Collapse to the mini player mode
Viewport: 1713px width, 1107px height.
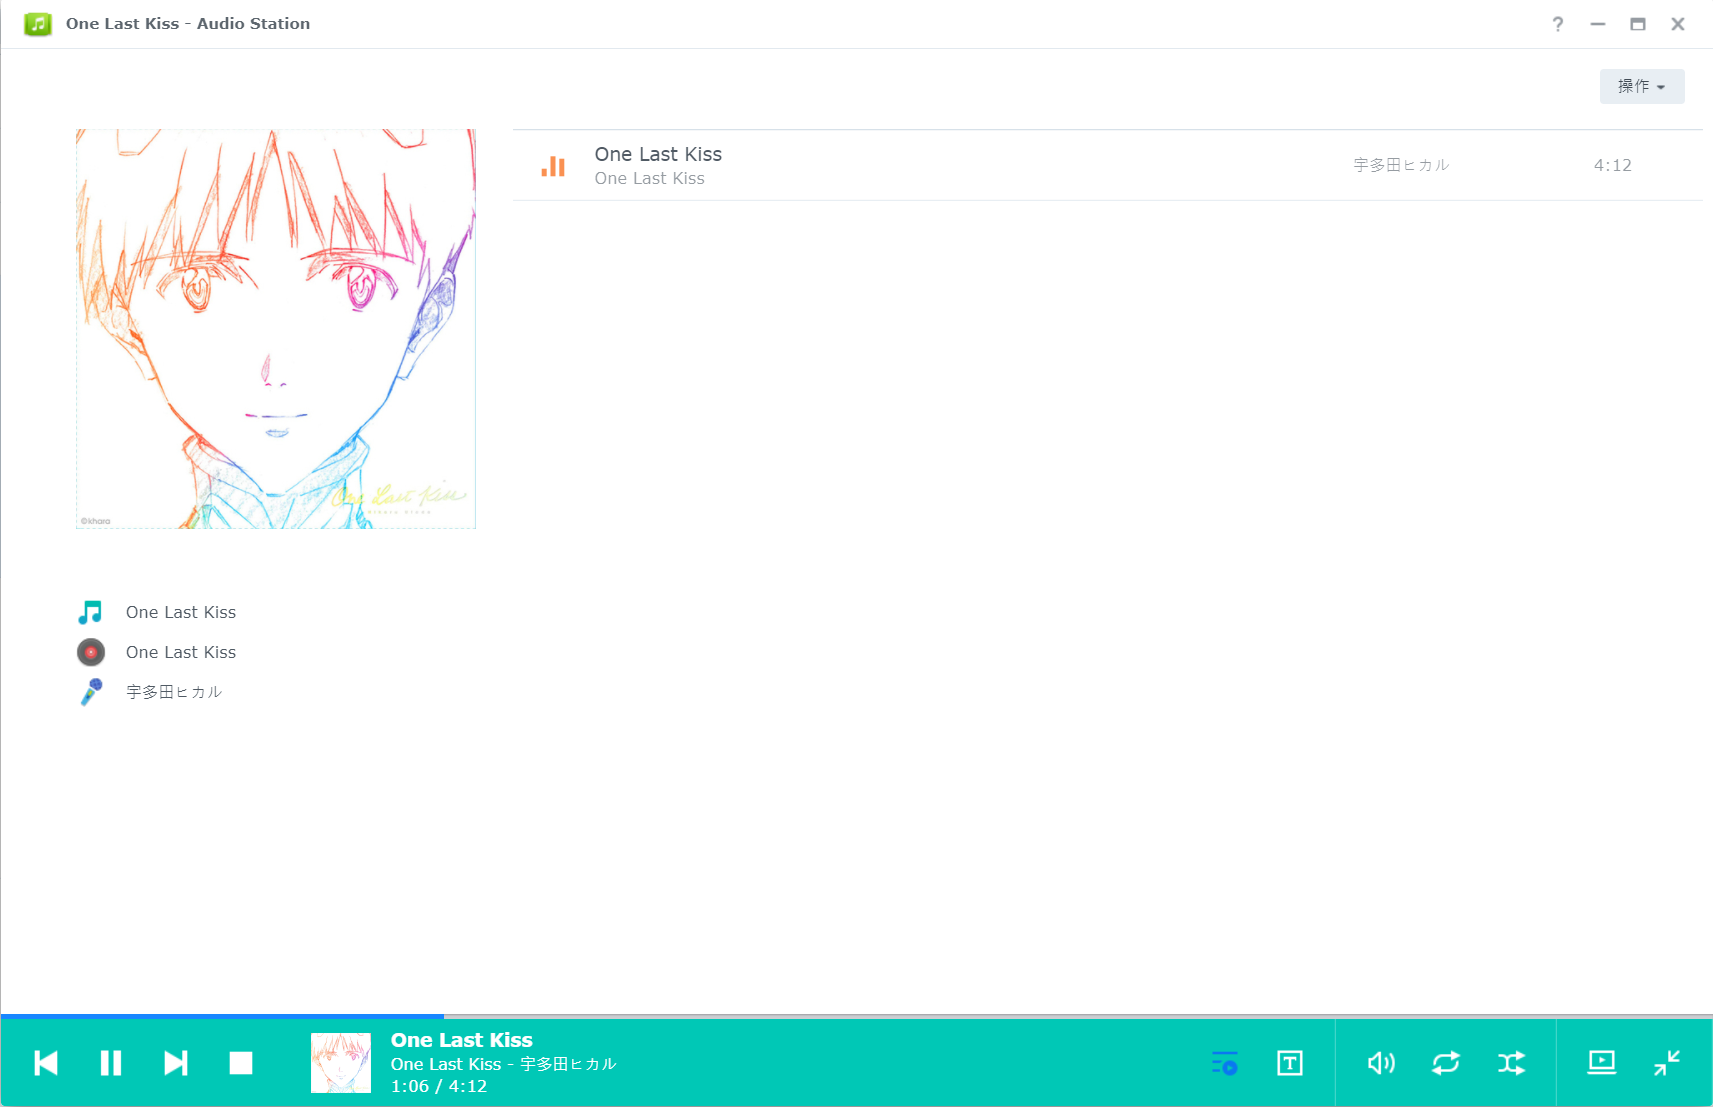[x=1667, y=1062]
